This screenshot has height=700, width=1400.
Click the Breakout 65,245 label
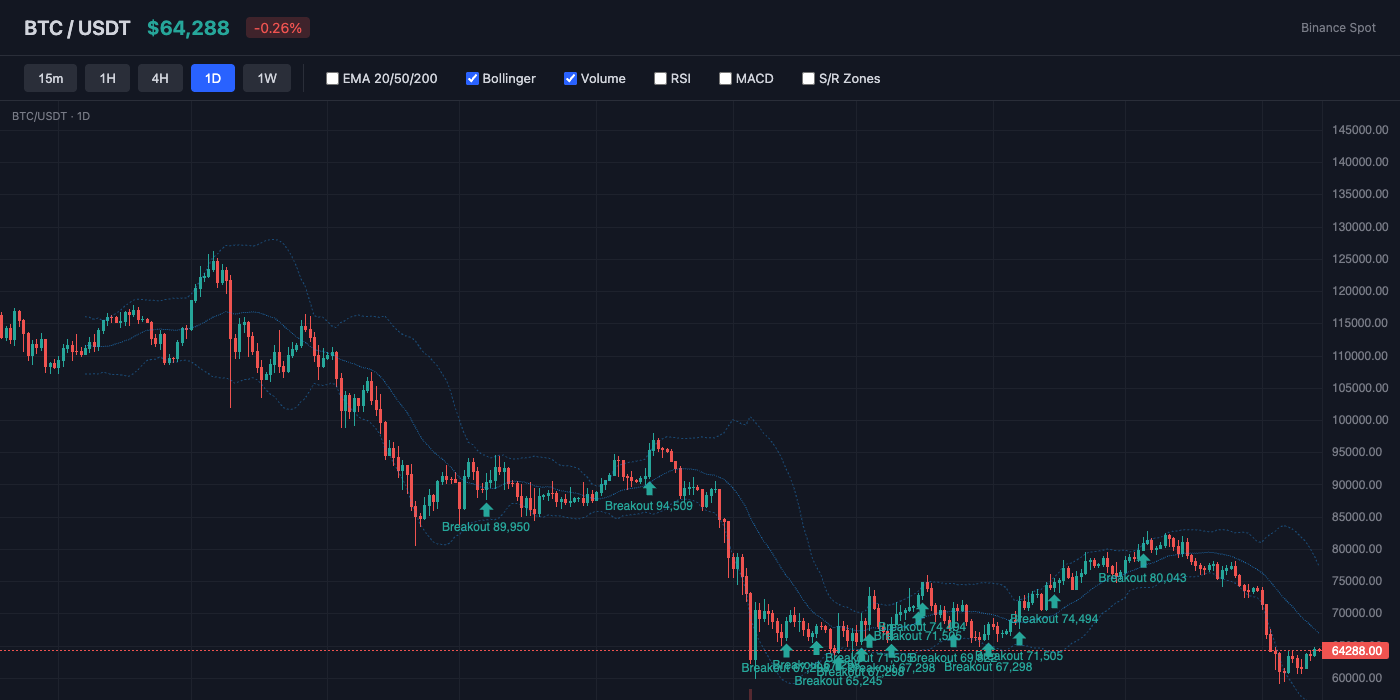838,681
